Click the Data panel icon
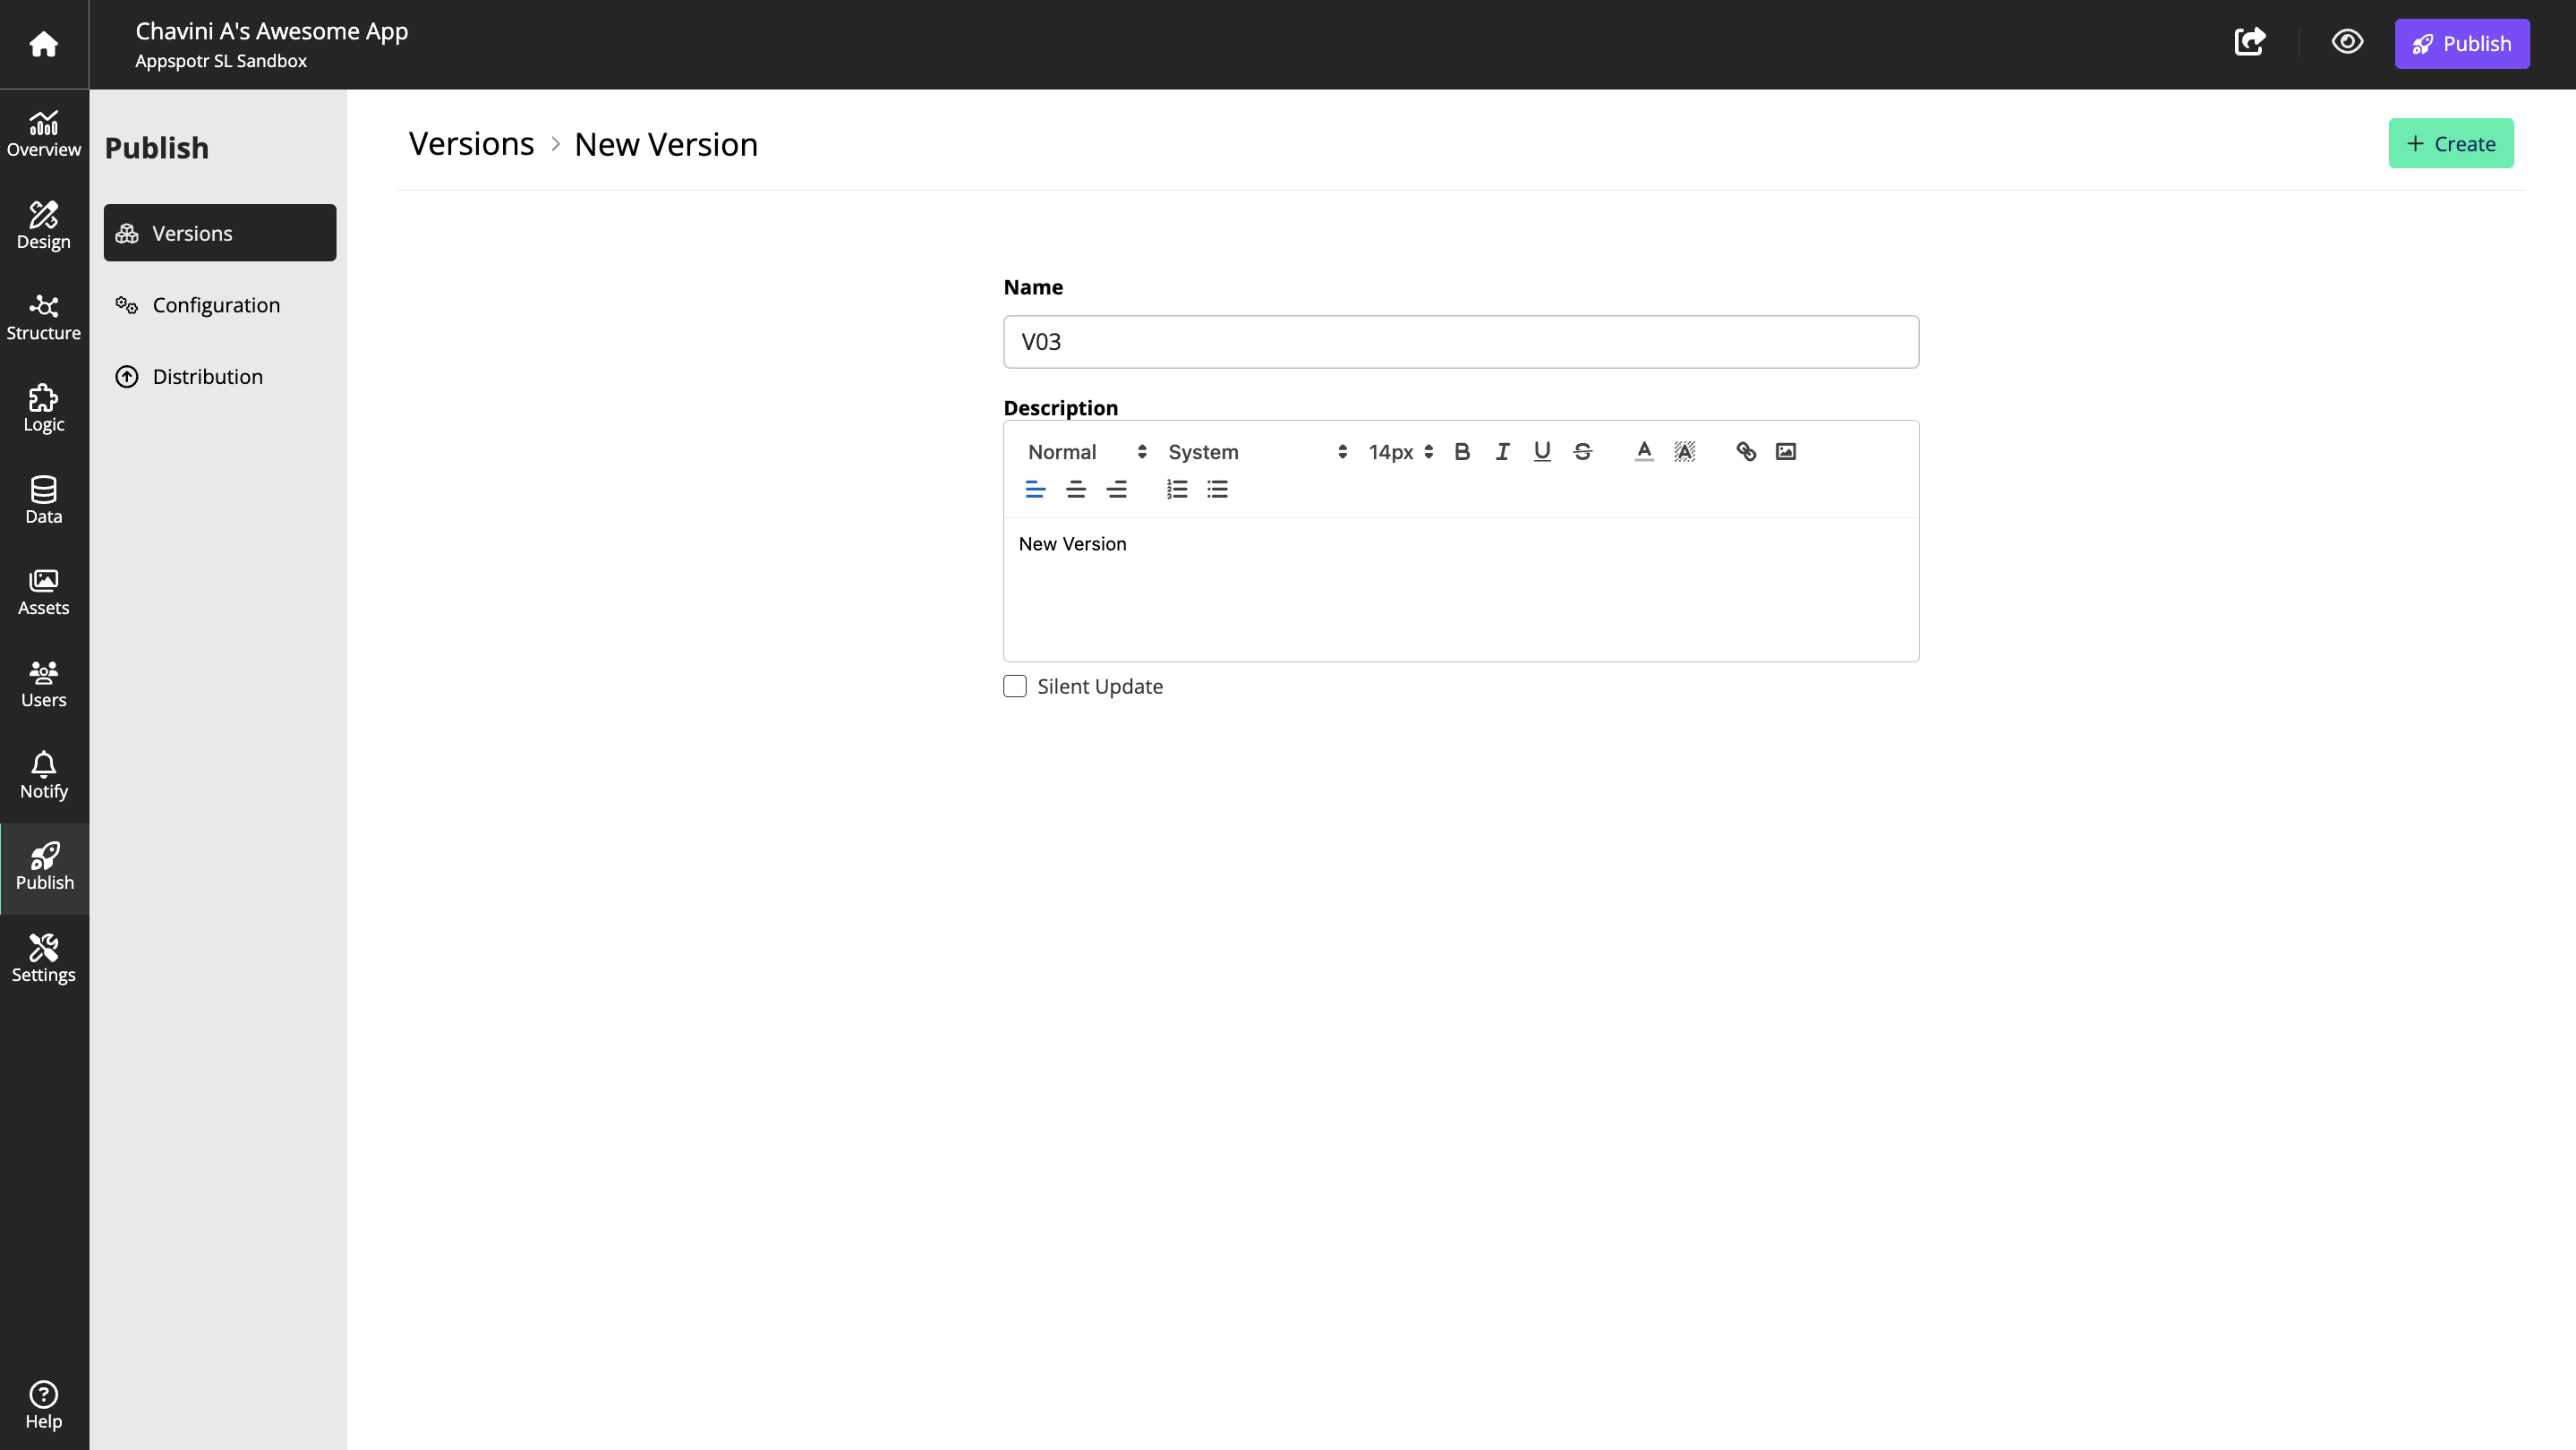This screenshot has height=1450, width=2576. tap(44, 500)
